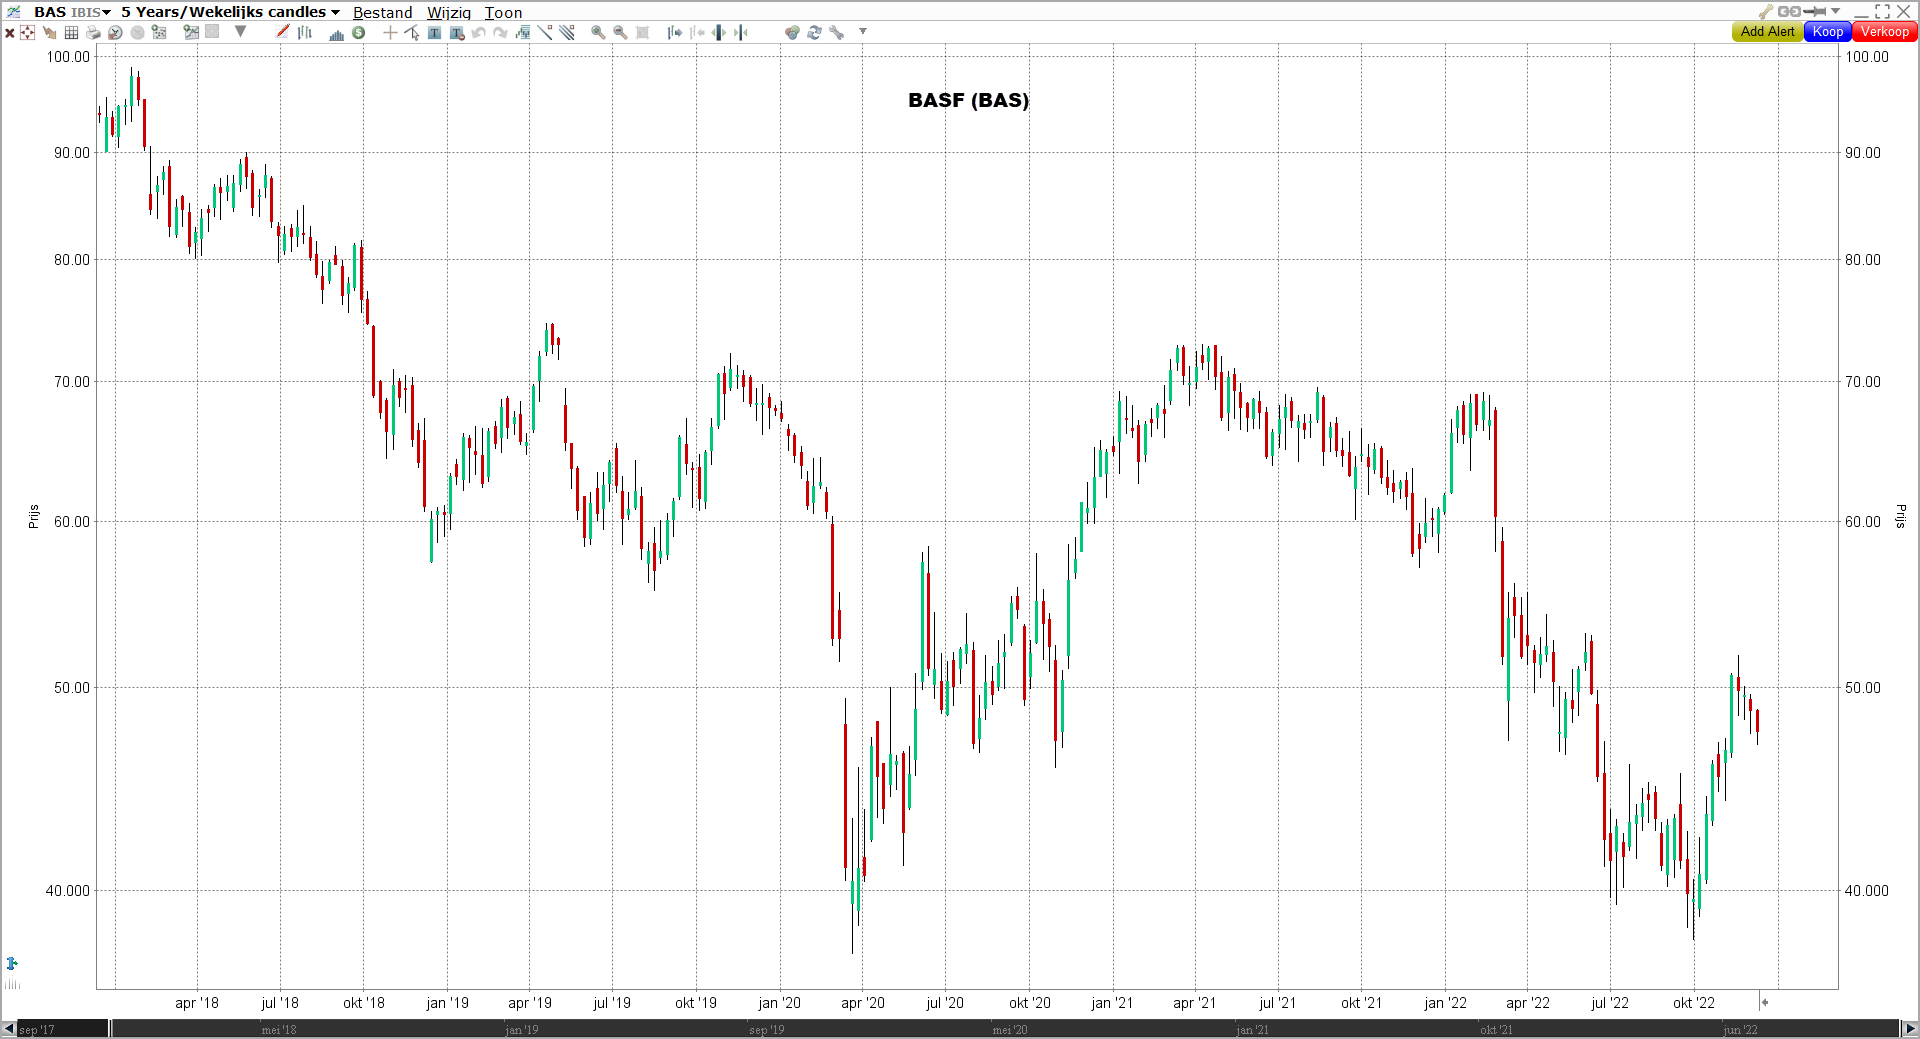Click the time period clock icon
This screenshot has height=1039, width=1920.
115,32
